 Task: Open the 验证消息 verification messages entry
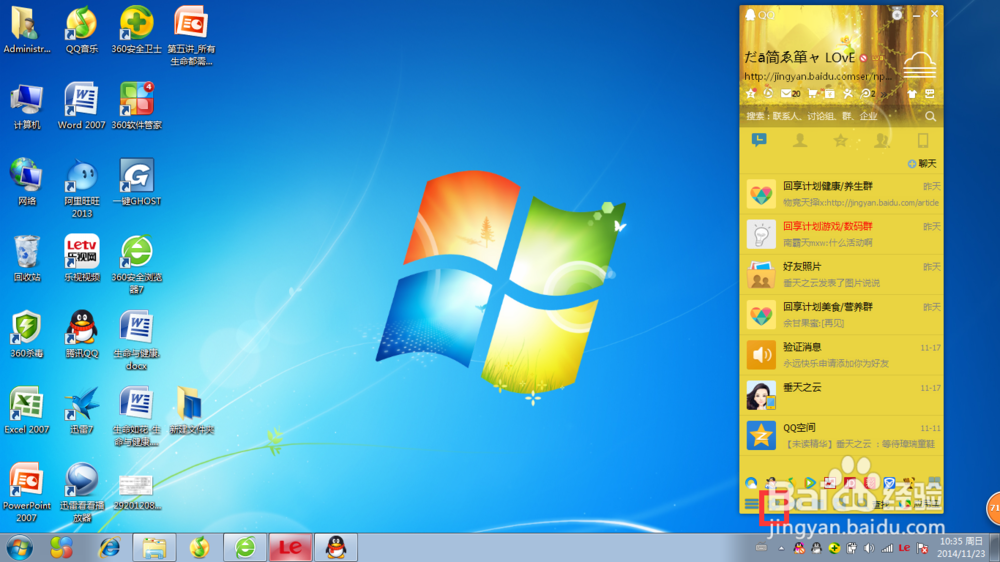click(841, 355)
